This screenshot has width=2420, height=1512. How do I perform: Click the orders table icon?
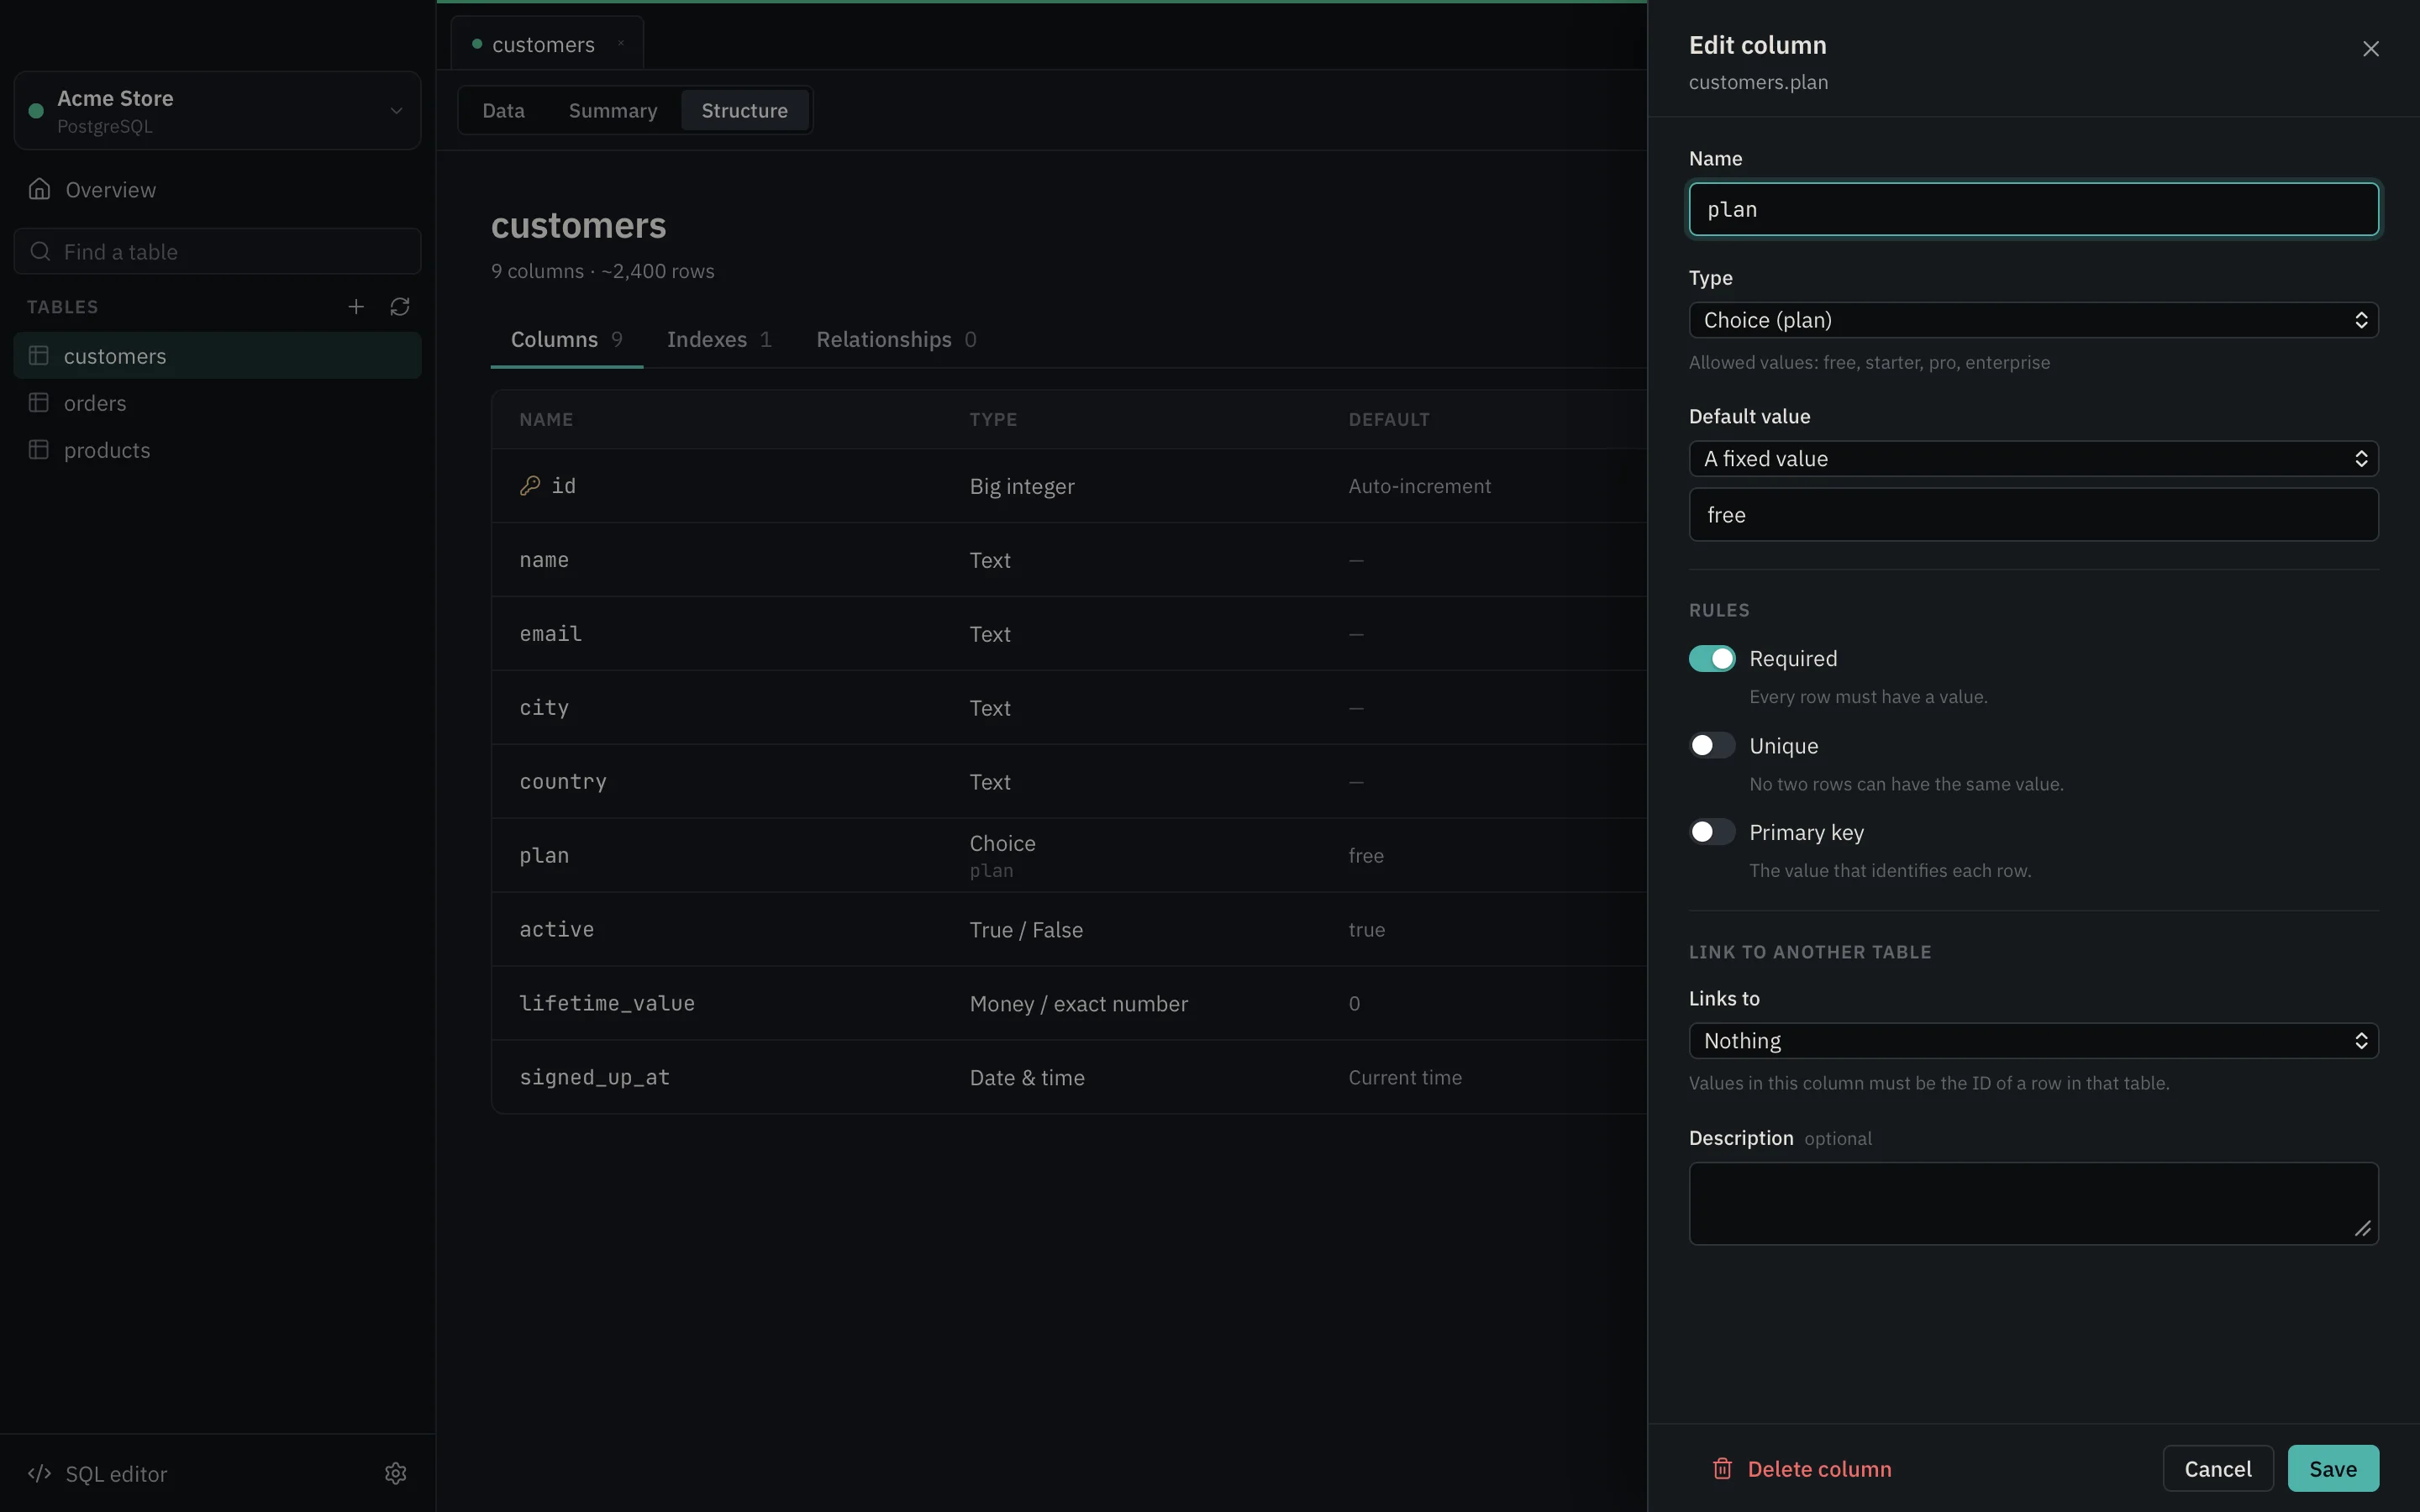click(39, 403)
